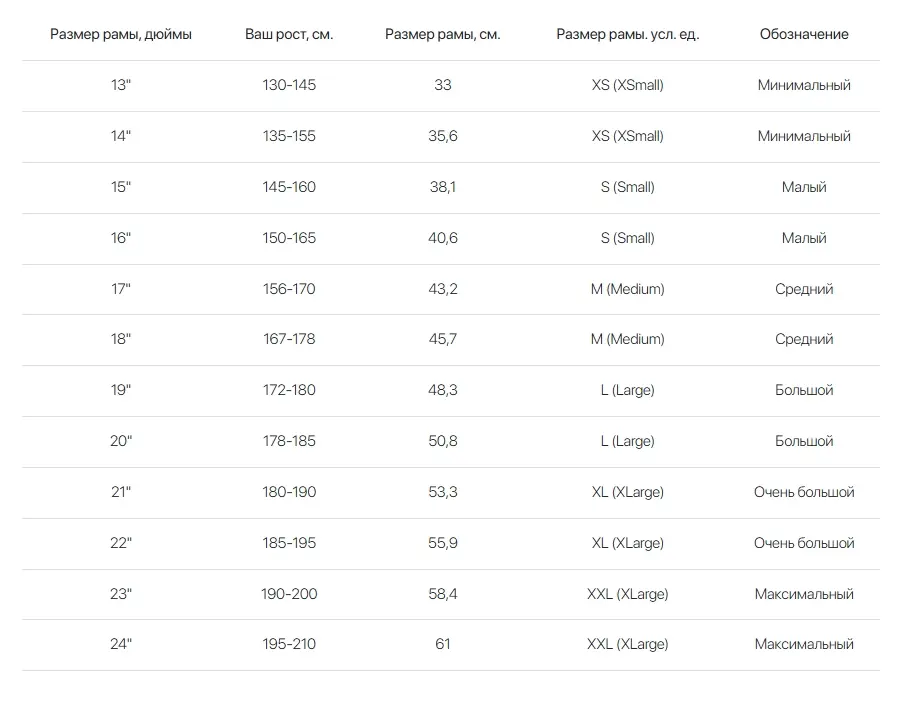Click L (Large) in the 20" row

click(x=628, y=441)
